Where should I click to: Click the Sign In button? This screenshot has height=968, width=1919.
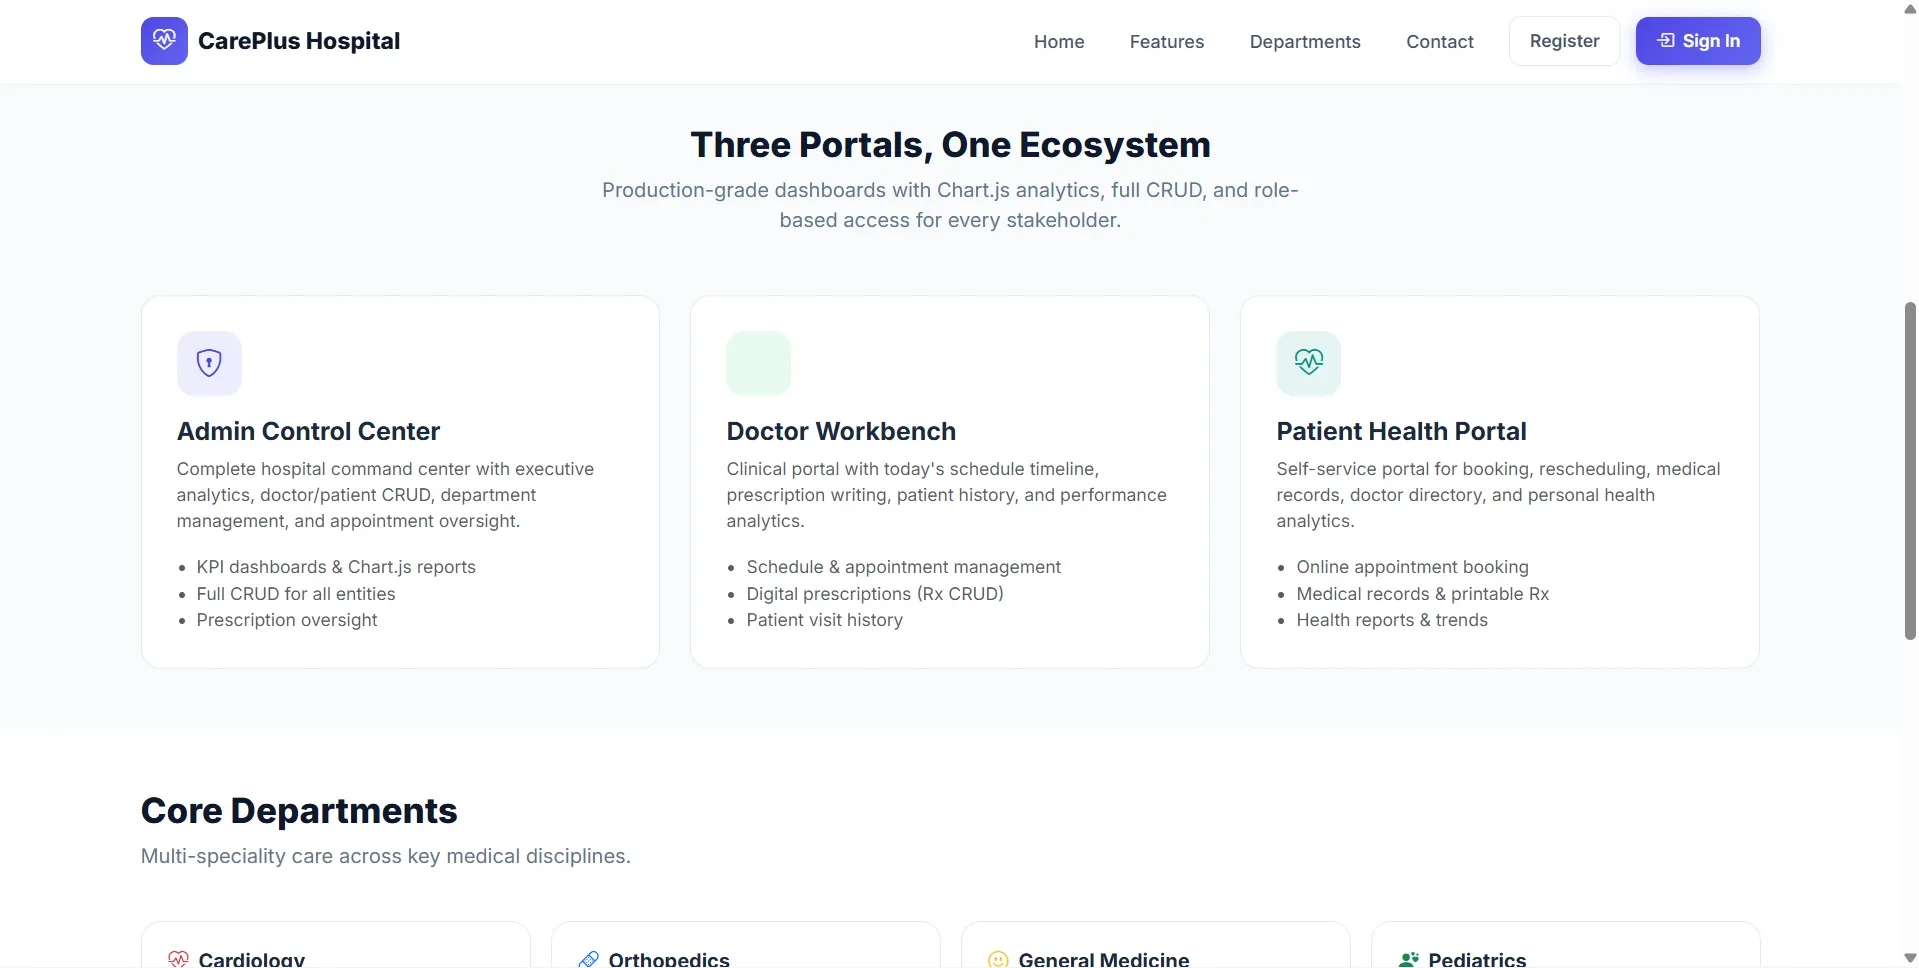[x=1698, y=41]
